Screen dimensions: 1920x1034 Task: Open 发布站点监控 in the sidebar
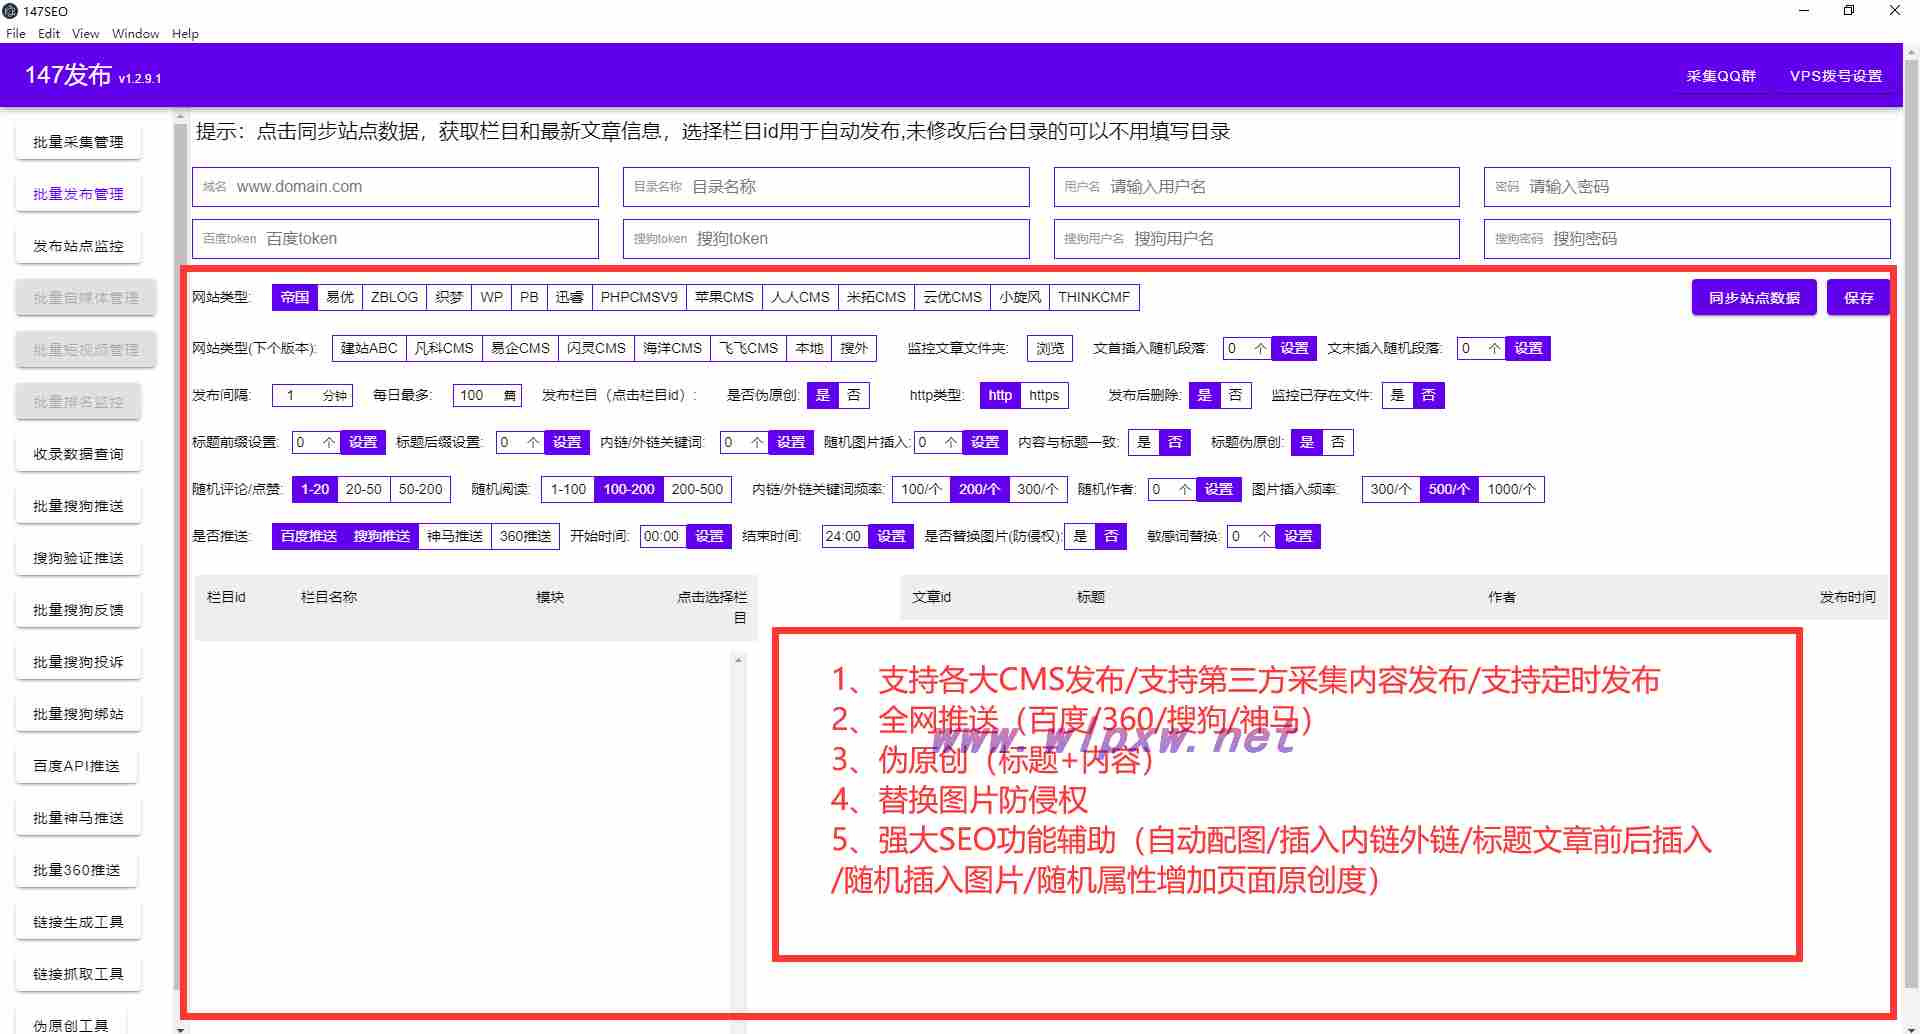(78, 246)
